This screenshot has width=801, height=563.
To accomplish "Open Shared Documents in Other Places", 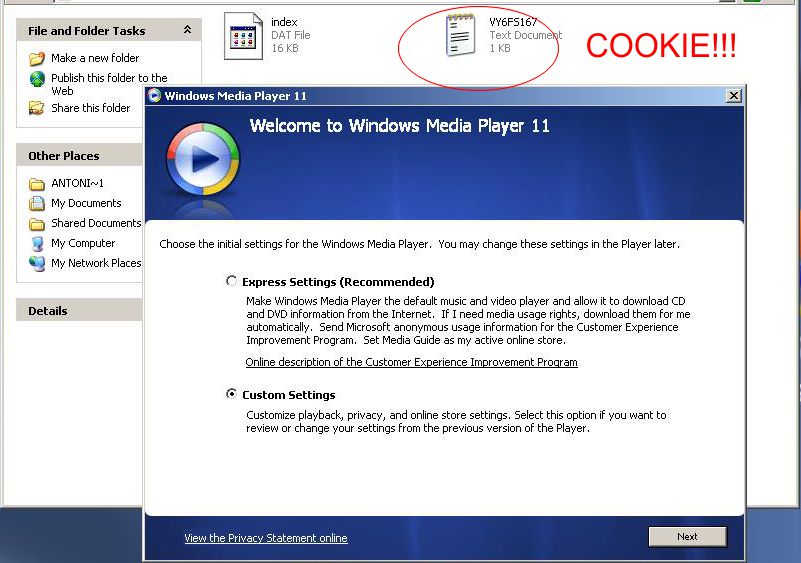I will tap(96, 223).
